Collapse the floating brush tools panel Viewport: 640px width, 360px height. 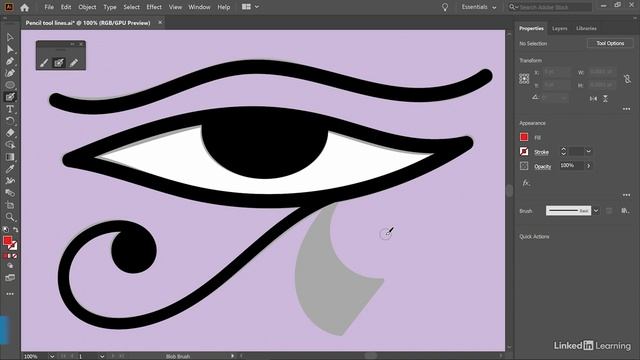tap(72, 44)
